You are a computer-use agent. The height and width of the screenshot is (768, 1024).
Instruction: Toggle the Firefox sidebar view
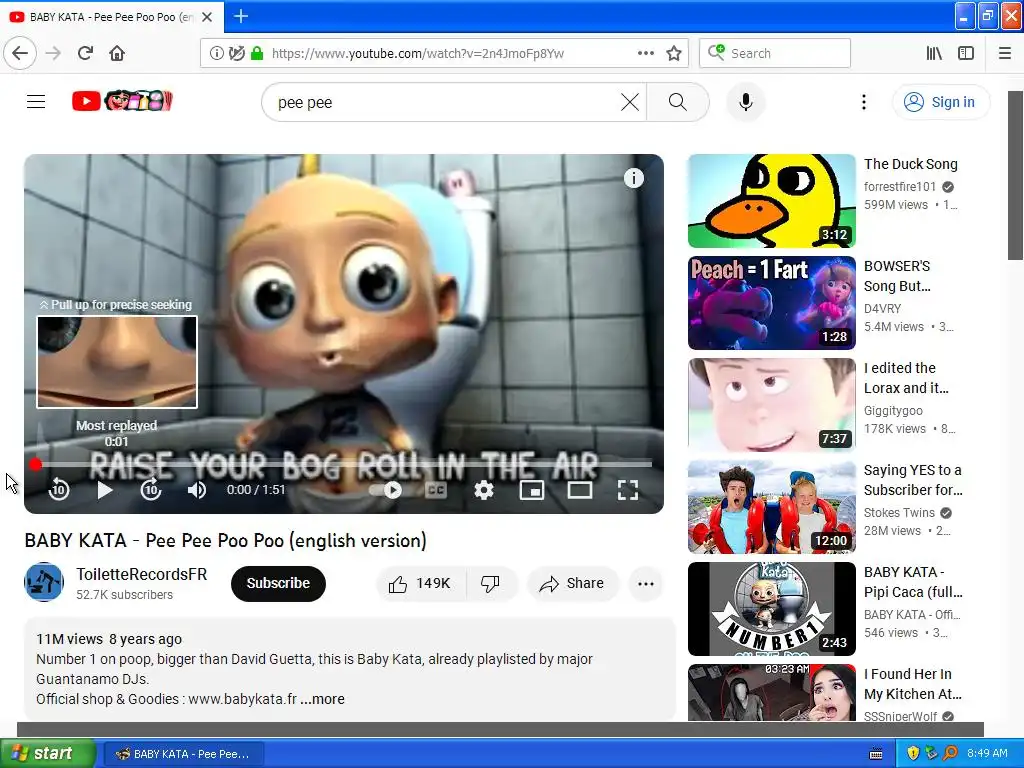click(966, 53)
